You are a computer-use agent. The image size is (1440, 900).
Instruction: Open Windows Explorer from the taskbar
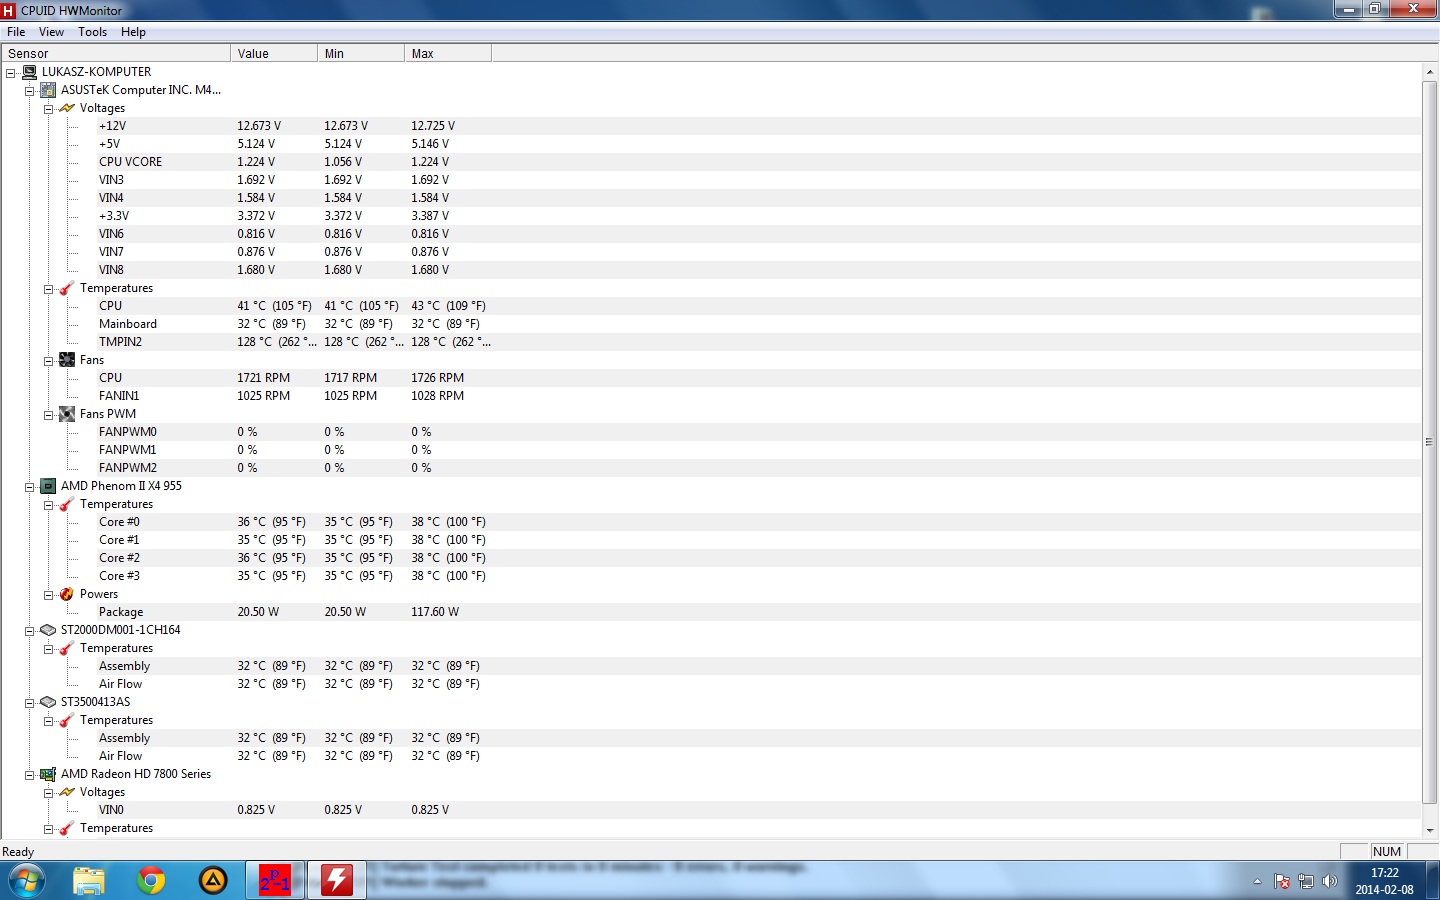pyautogui.click(x=89, y=881)
